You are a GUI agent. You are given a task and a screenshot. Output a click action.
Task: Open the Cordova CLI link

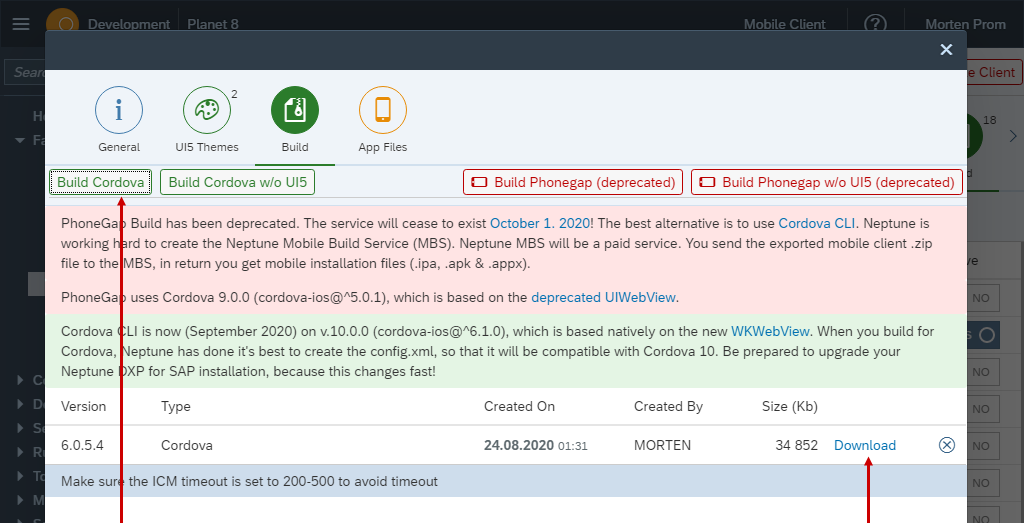pyautogui.click(x=816, y=223)
